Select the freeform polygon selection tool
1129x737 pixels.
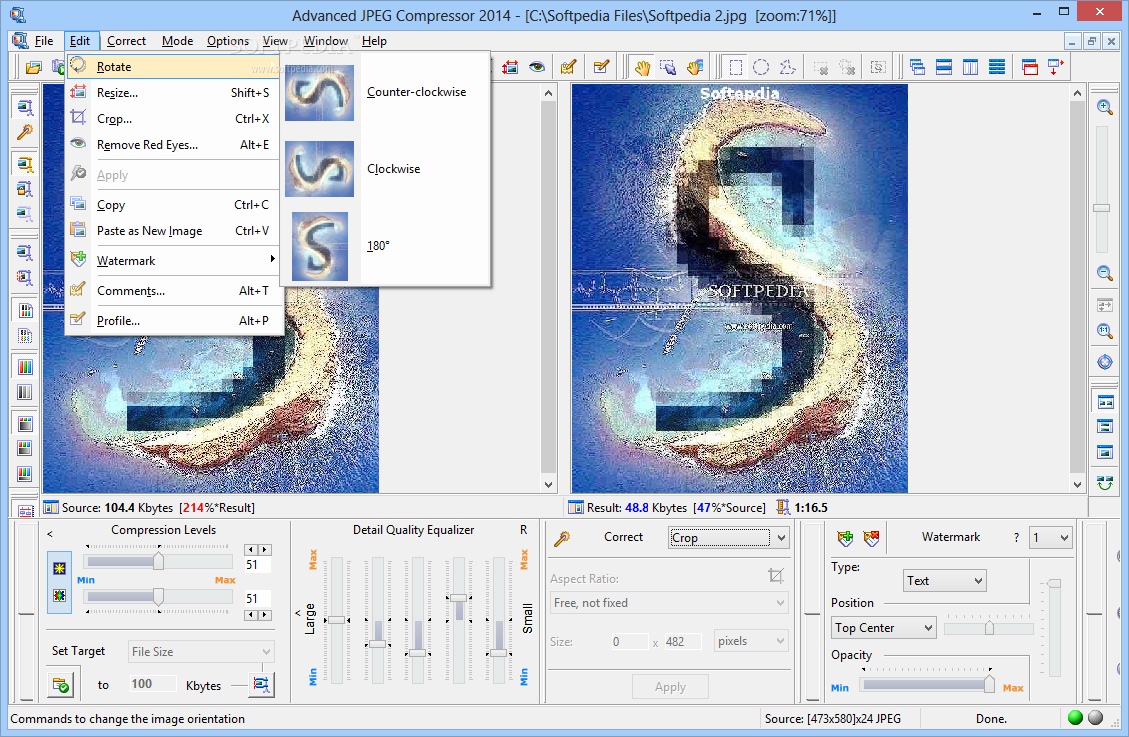tap(788, 68)
